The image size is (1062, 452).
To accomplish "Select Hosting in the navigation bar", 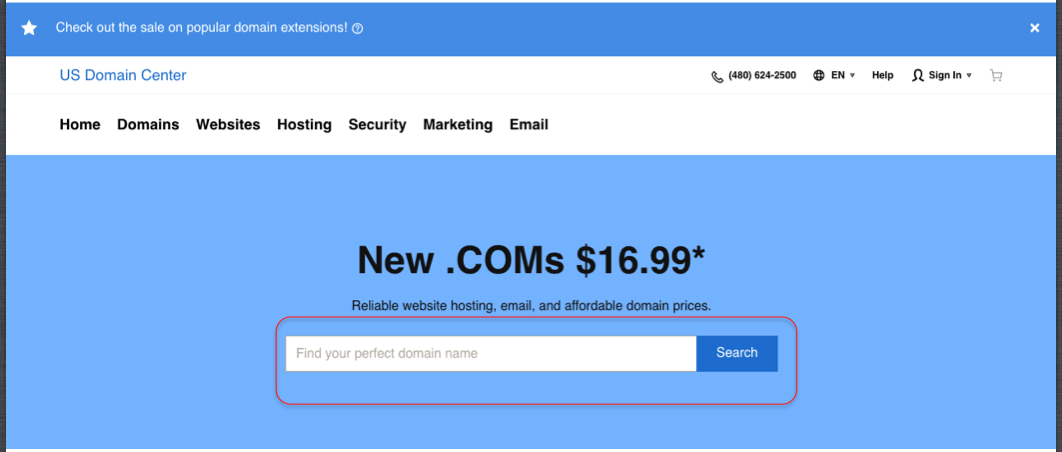I will pos(304,125).
